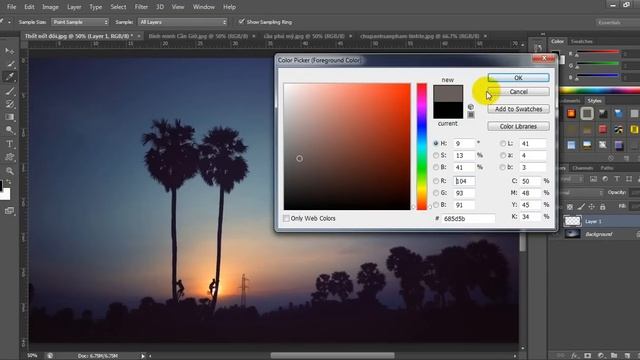Click the switch foreground and background colors icon

[x=9, y=181]
